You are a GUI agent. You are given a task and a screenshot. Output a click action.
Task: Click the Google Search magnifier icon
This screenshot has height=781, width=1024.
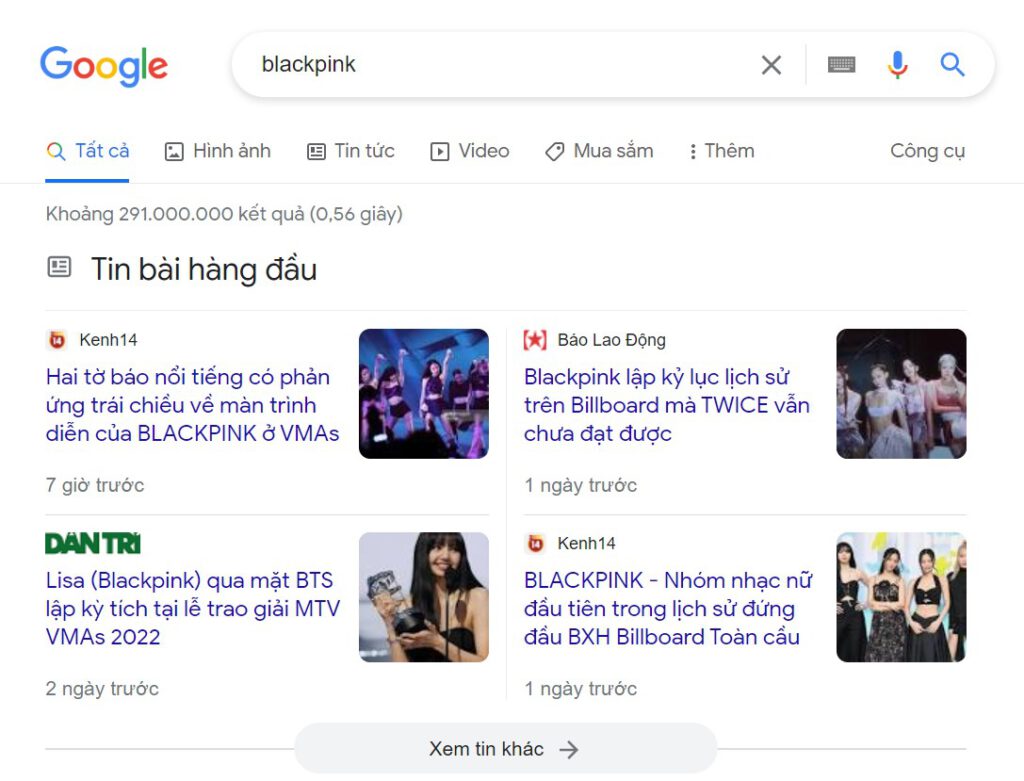(x=951, y=64)
